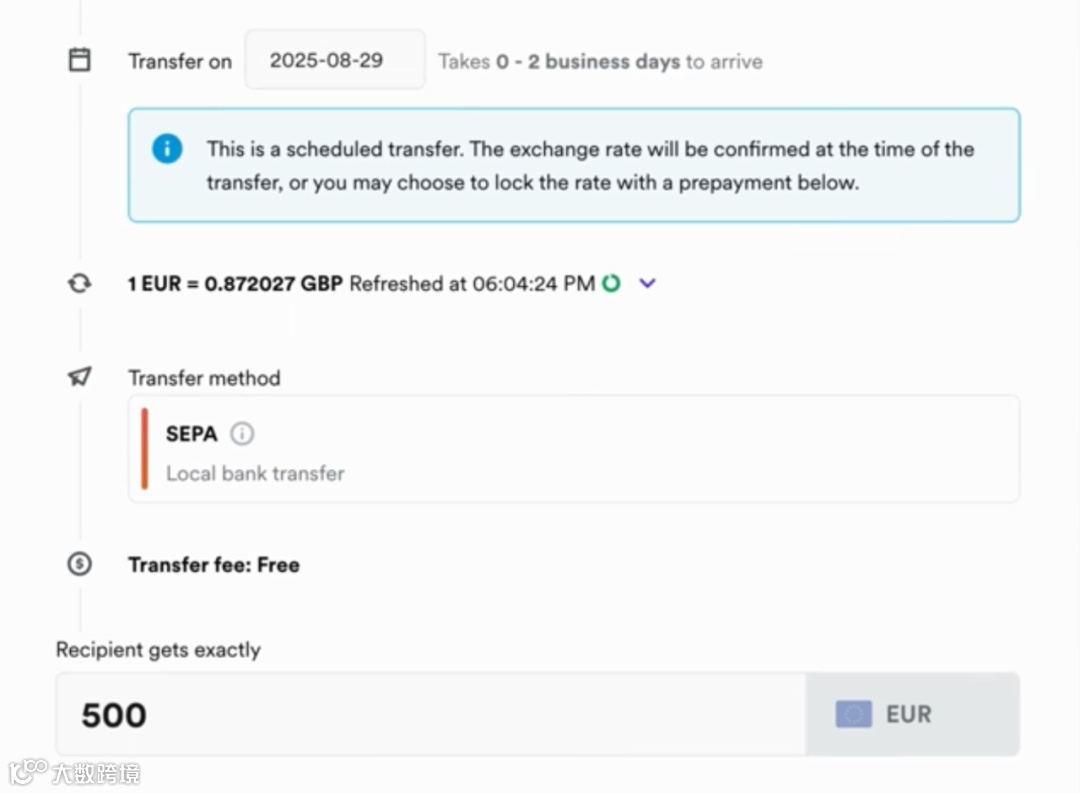Click the blue info icon in the notice
The image size is (1080, 793).
coord(167,149)
